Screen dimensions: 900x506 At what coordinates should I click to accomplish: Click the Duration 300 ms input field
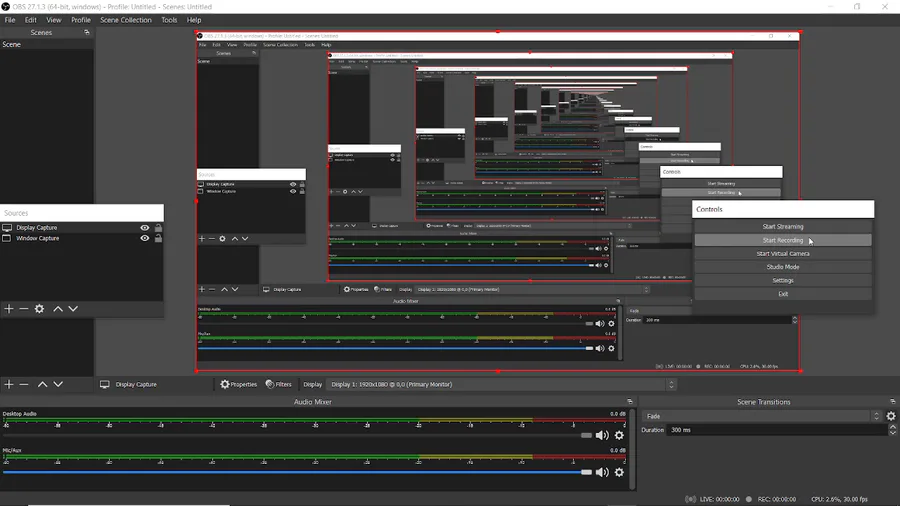point(777,430)
